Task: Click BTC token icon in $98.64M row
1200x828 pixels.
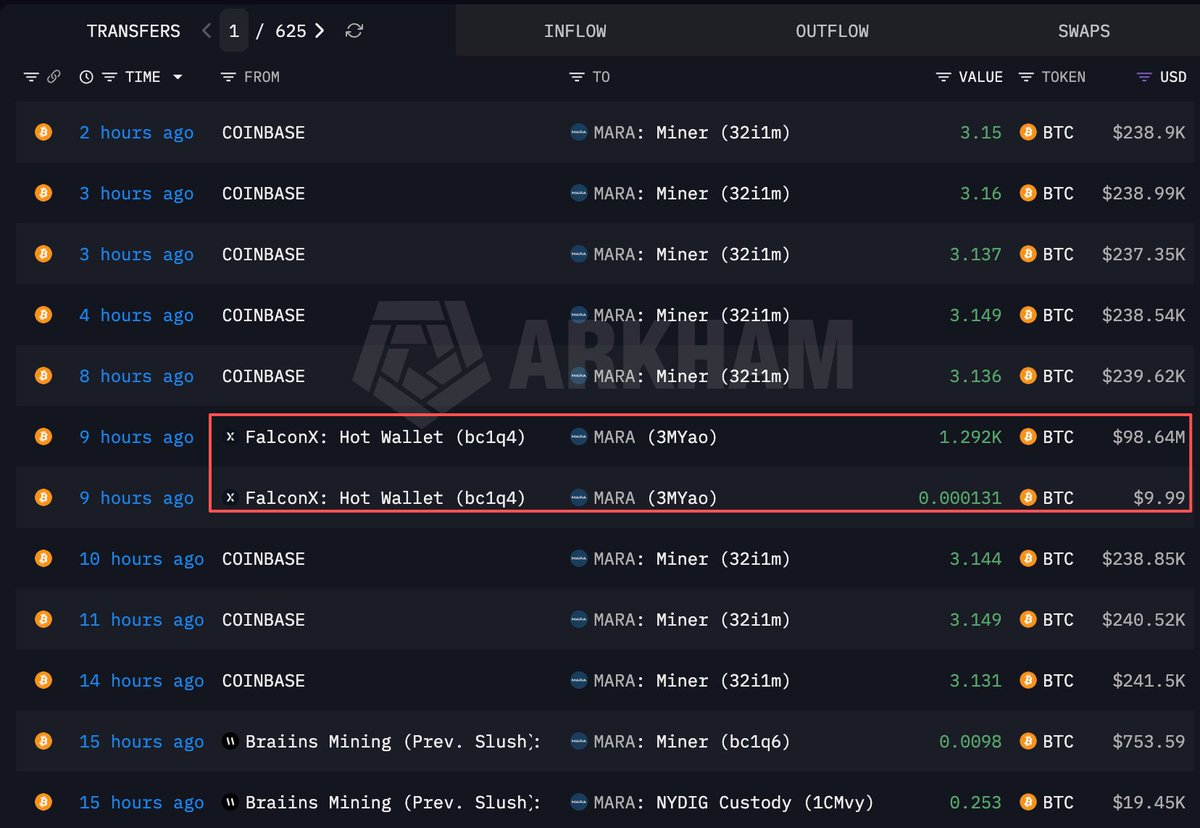Action: pos(1027,437)
